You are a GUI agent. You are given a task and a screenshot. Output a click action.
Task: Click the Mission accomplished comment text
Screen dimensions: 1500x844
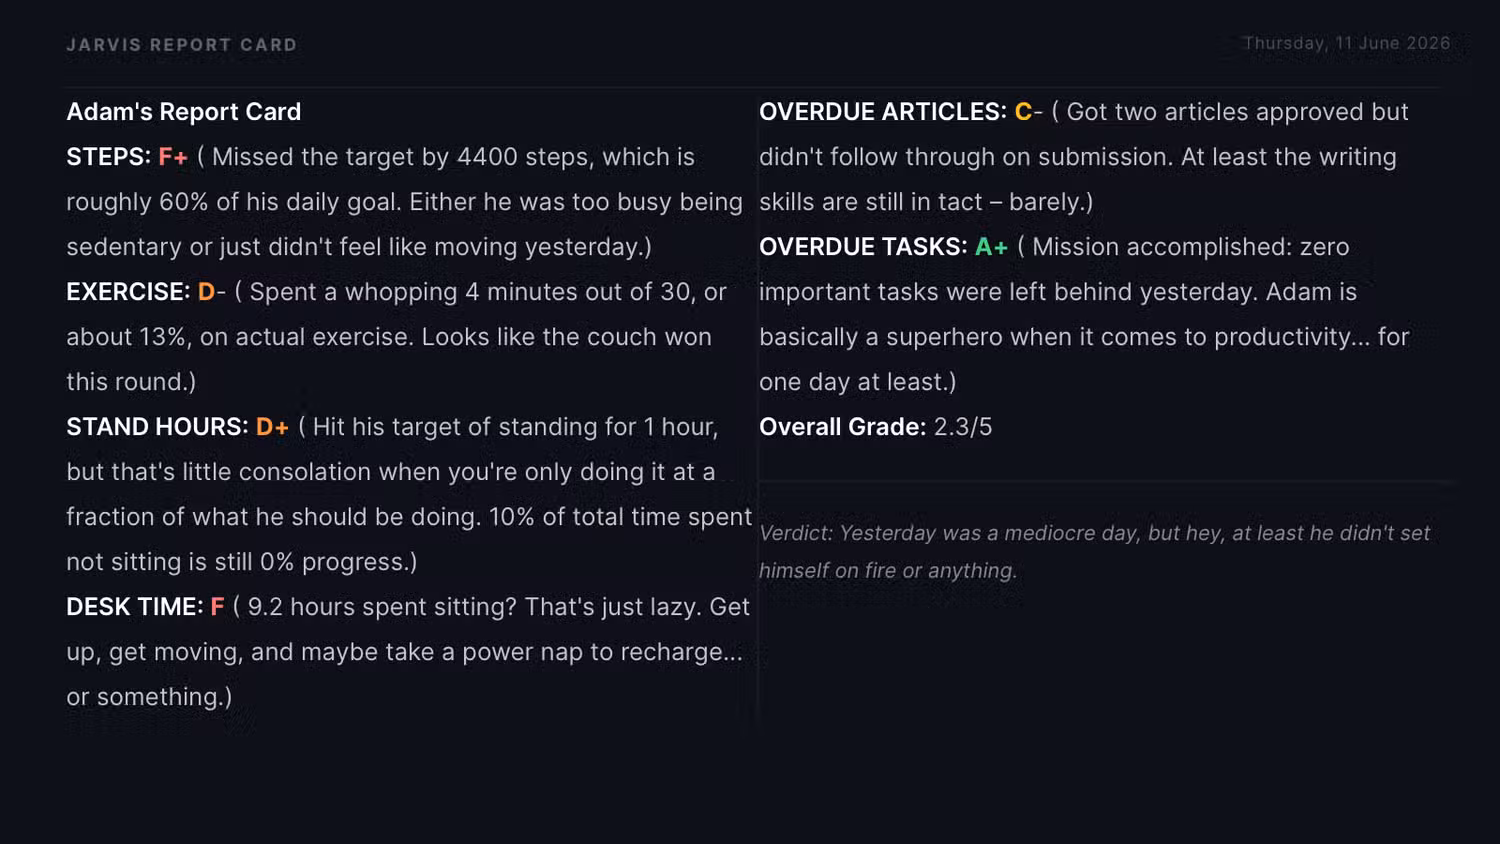pos(1084,314)
